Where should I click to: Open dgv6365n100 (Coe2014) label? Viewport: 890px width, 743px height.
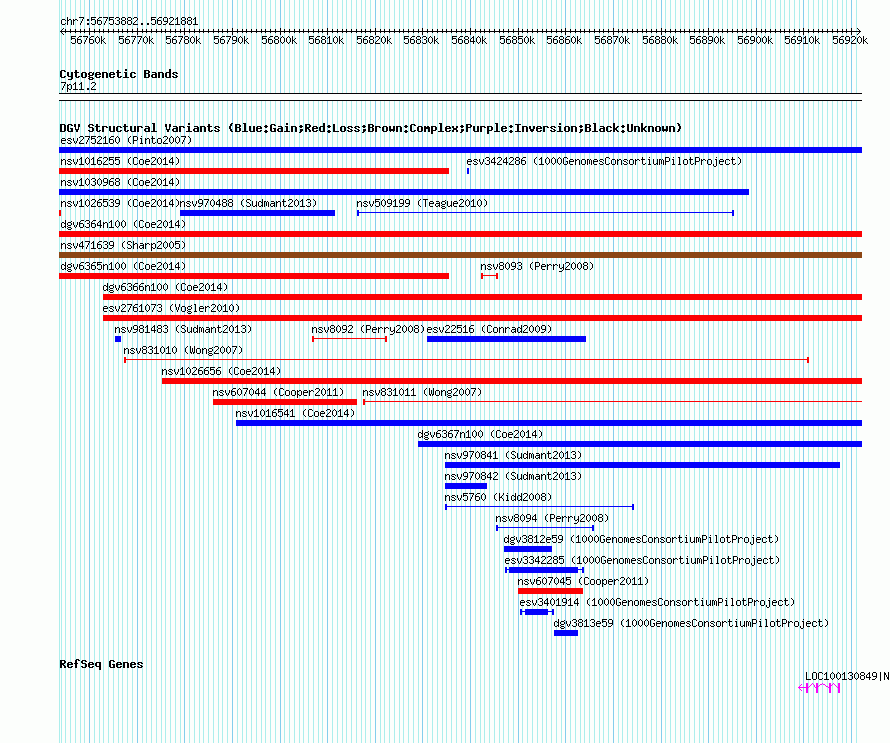pos(123,266)
